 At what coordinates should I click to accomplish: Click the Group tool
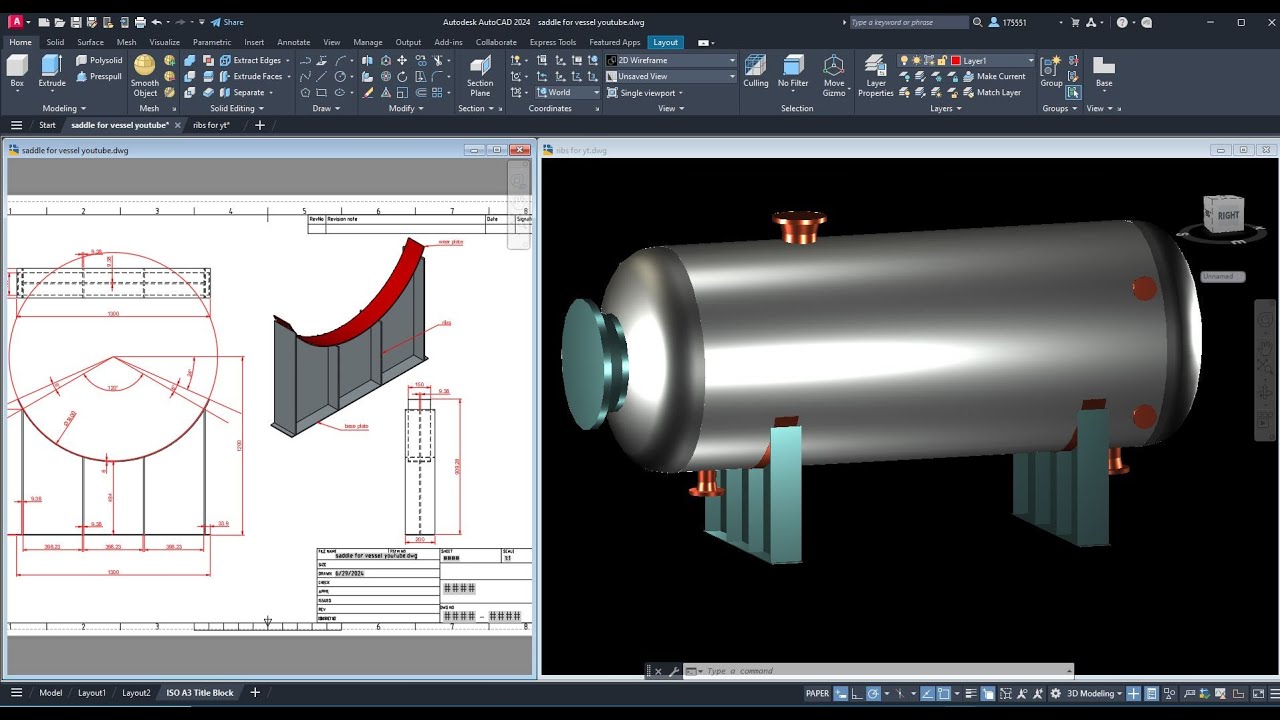(x=1052, y=71)
